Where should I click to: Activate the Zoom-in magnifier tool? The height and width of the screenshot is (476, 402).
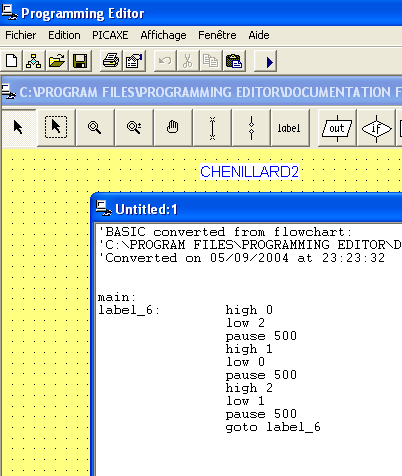tap(134, 127)
